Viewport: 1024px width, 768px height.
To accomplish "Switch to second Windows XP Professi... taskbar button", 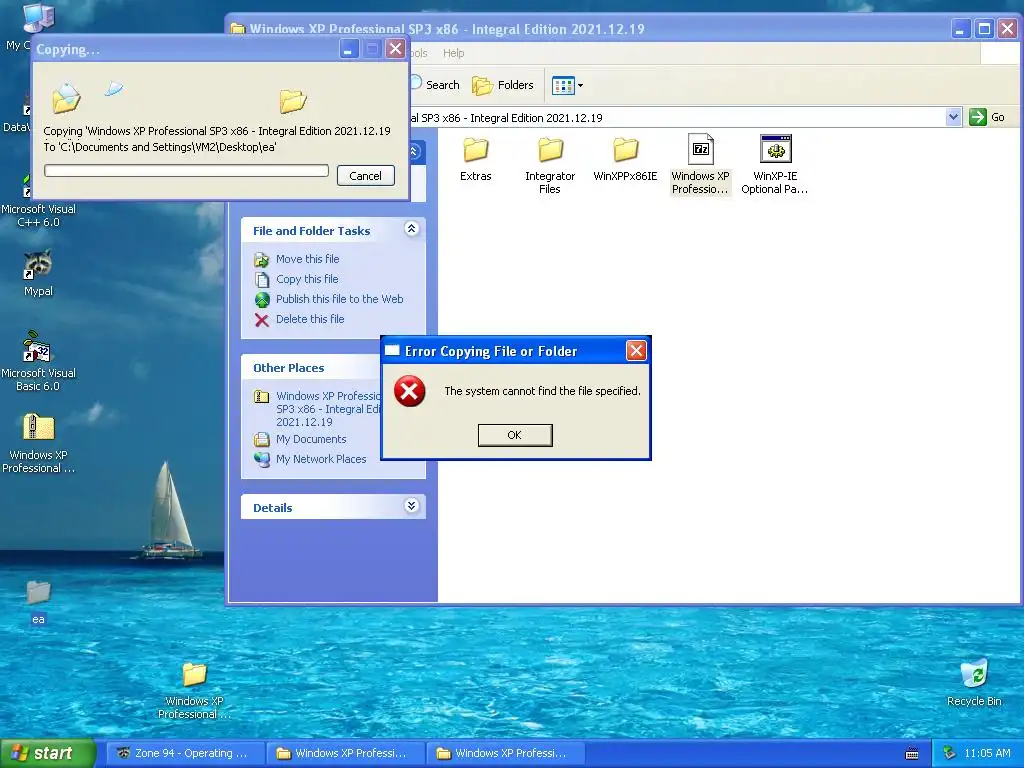I will [505, 753].
